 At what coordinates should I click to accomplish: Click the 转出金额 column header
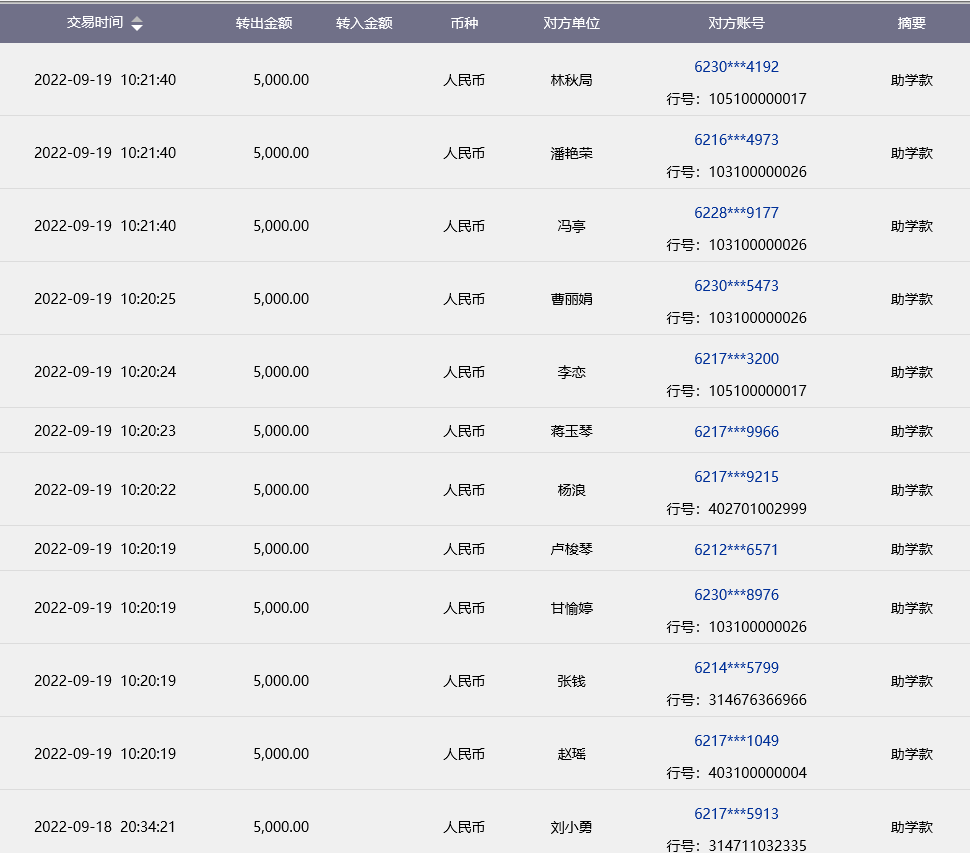(264, 23)
